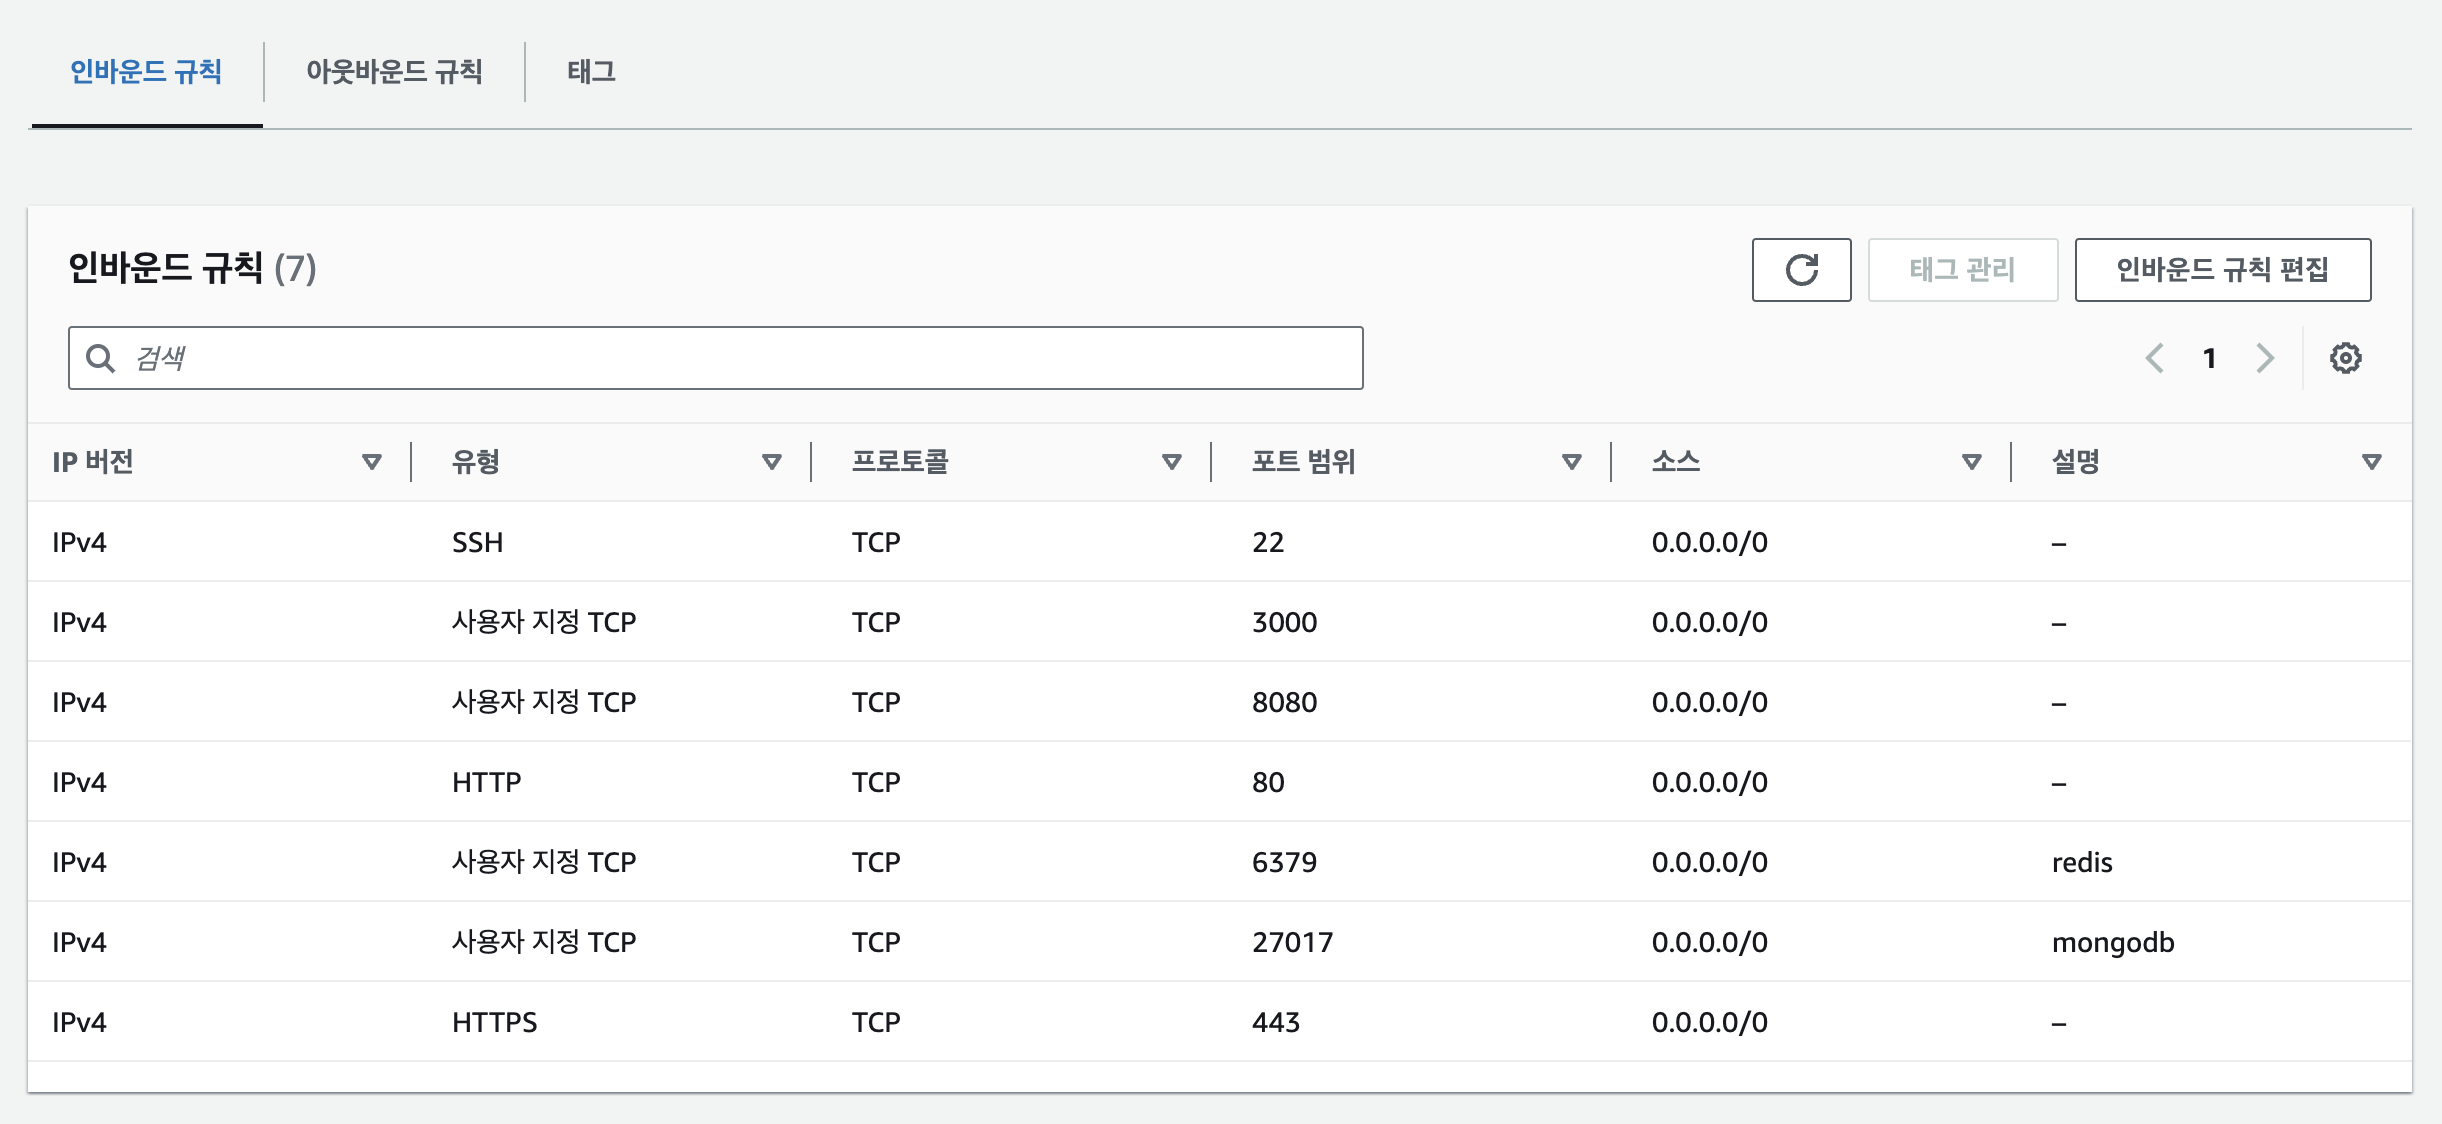Sort by 포트 범위 column arrow
Viewport: 2442px width, 1124px height.
(x=1571, y=462)
